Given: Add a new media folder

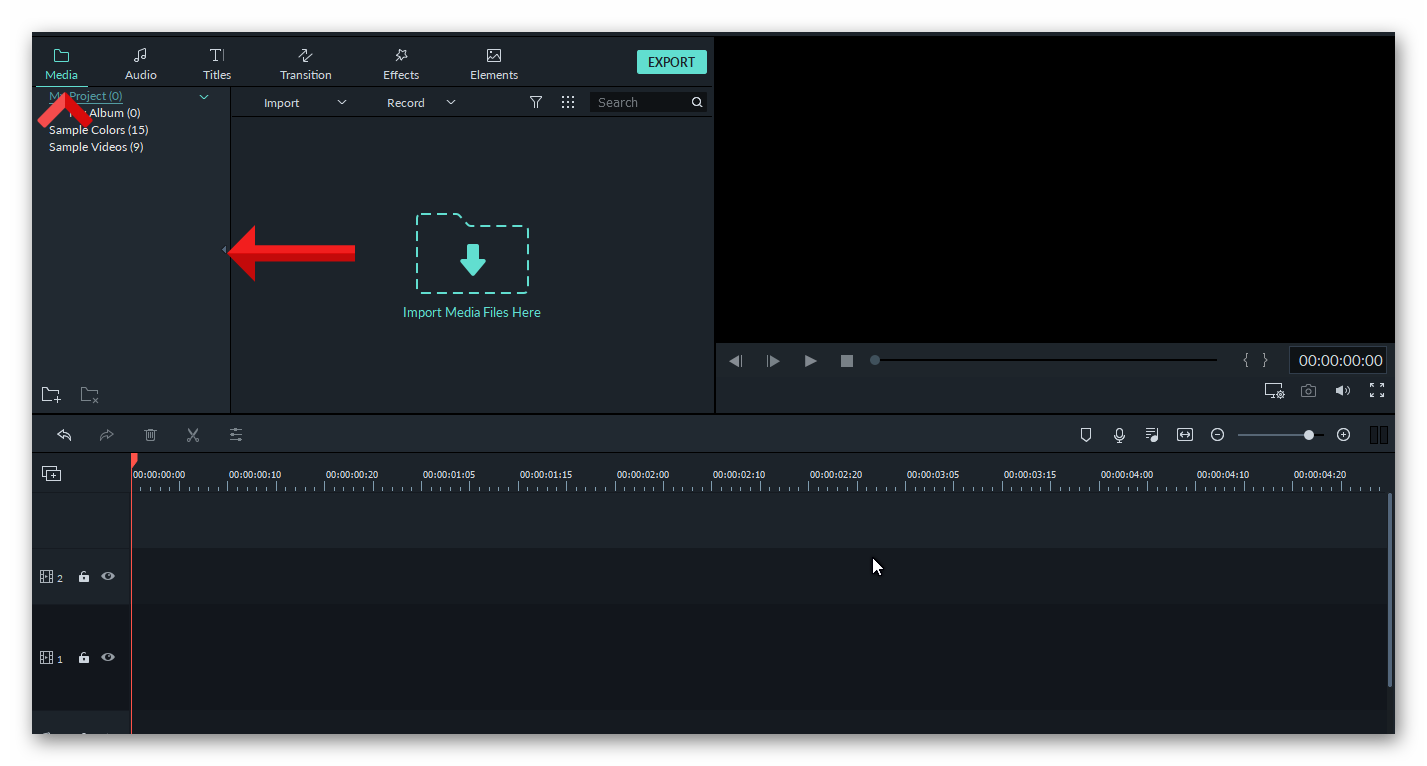Looking at the screenshot, I should point(51,395).
